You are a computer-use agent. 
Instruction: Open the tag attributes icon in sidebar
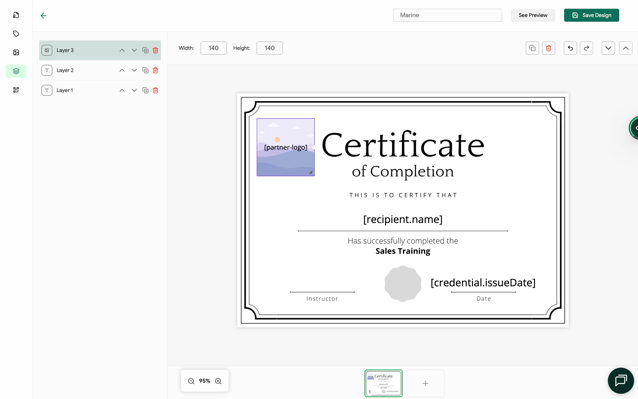[16, 34]
